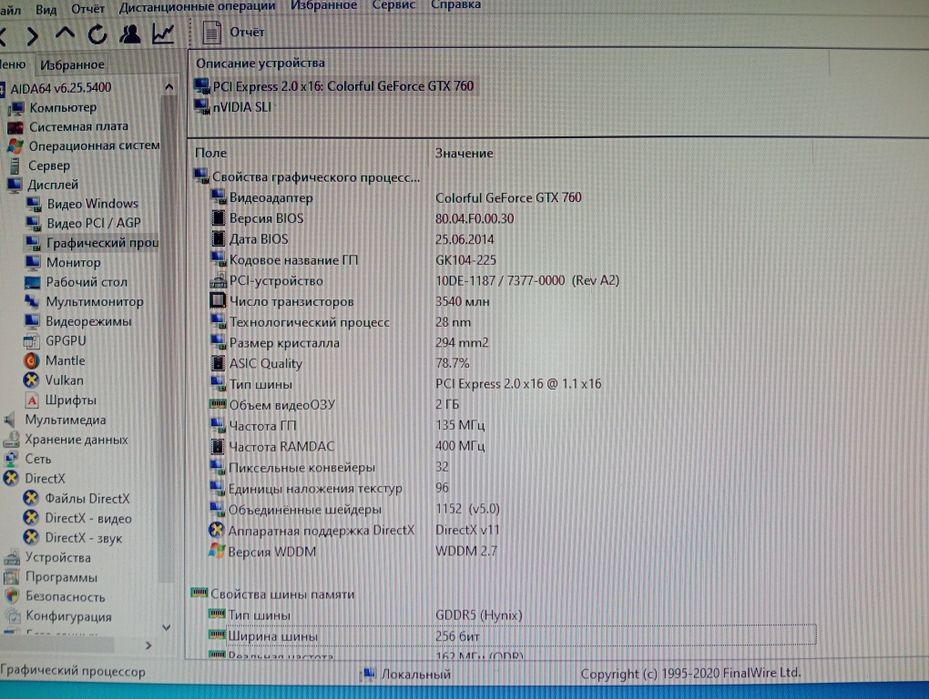Click the Безопасность shield icon
The image size is (929, 699).
pyautogui.click(x=11, y=597)
